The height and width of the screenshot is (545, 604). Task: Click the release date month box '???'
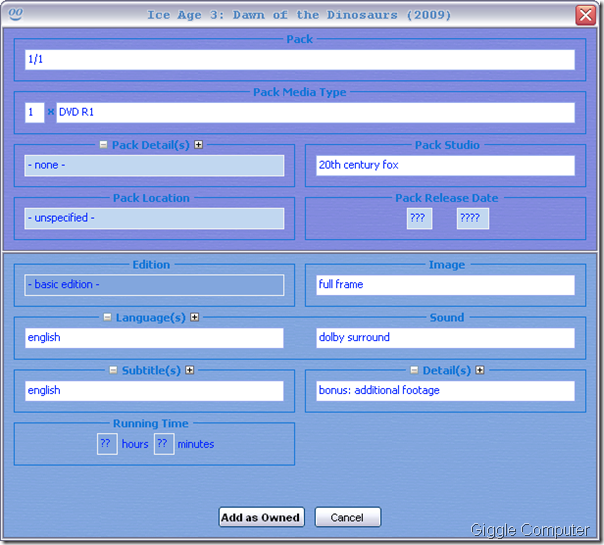(419, 218)
